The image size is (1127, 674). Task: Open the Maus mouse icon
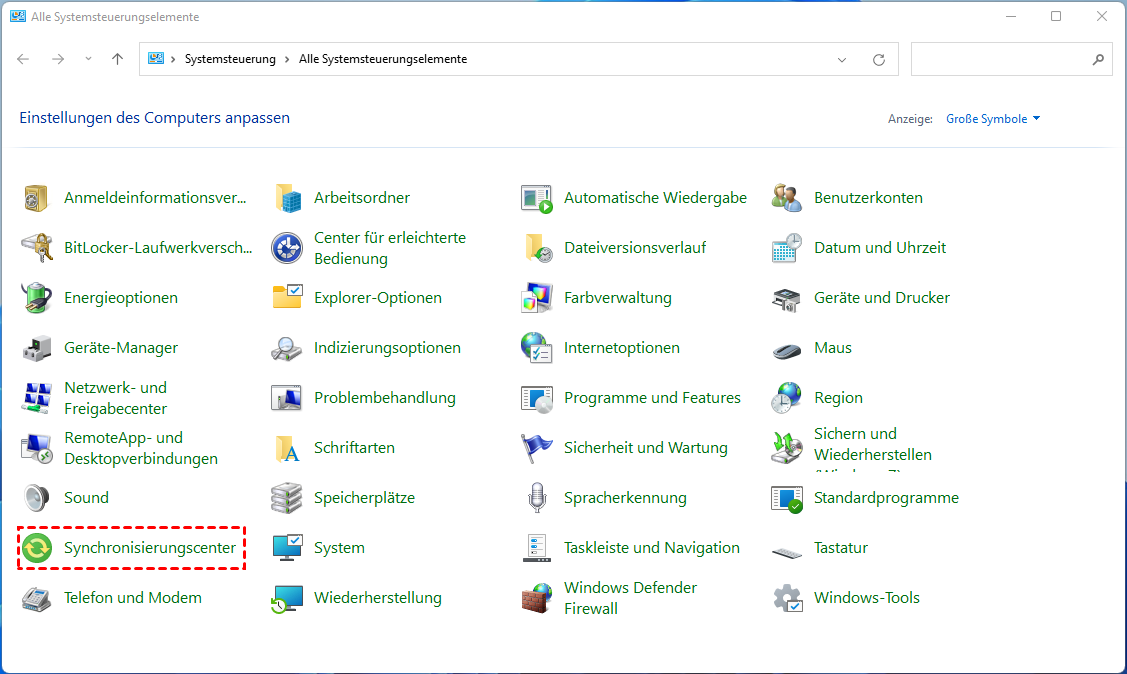[787, 348]
